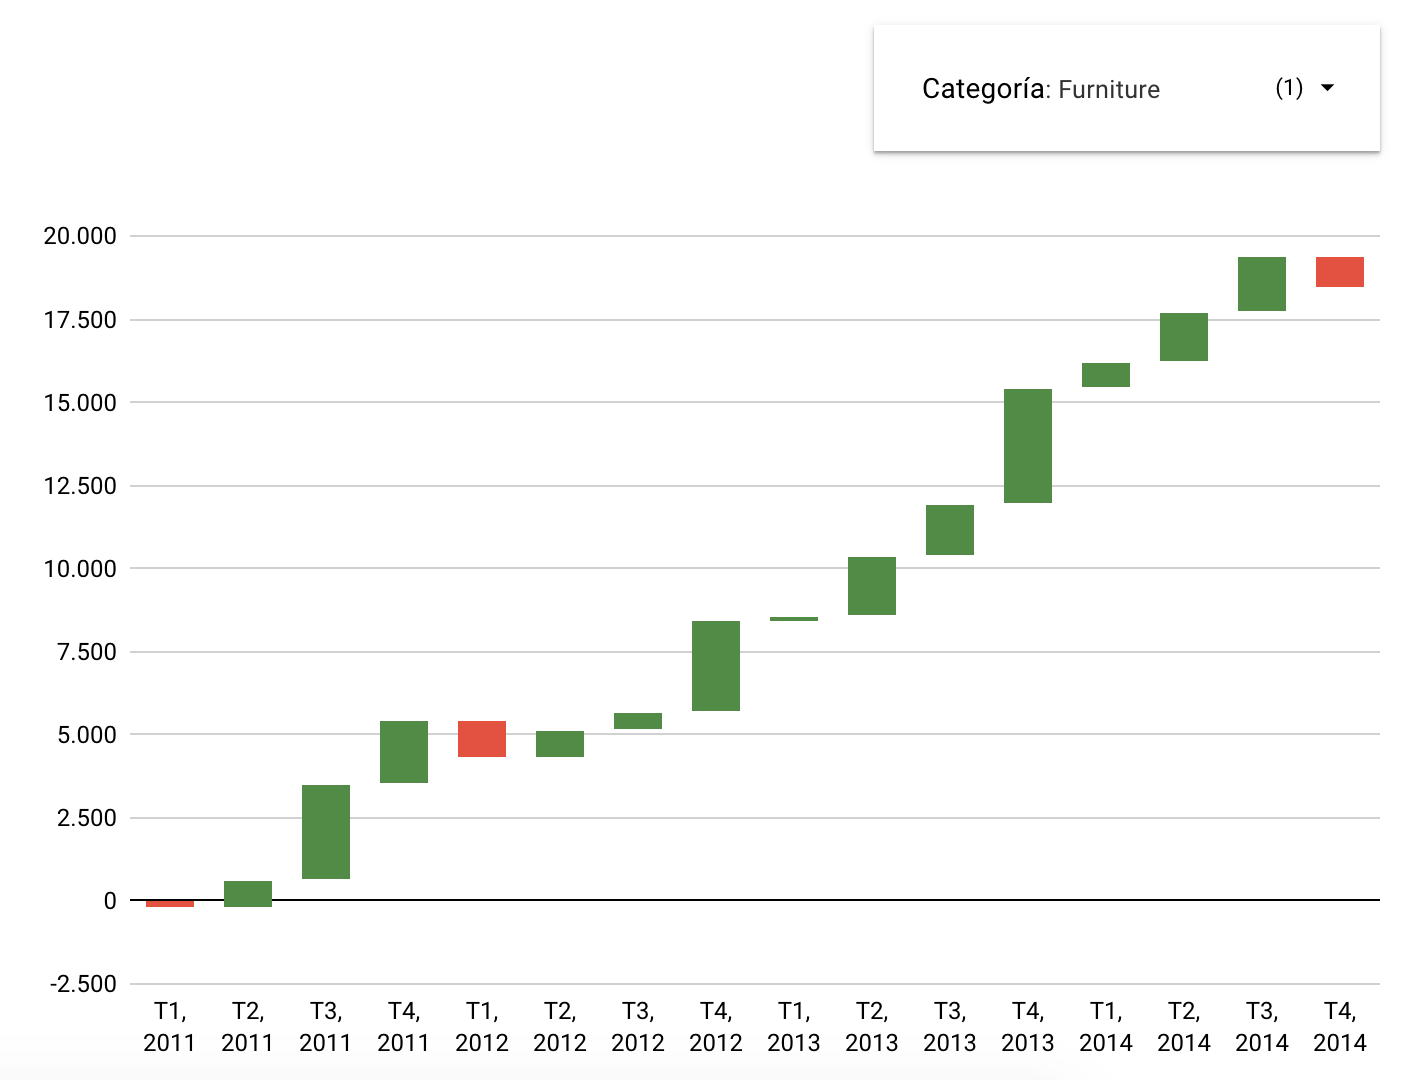This screenshot has height=1080, width=1422.
Task: Select the T2, 2014 green bar
Action: click(1184, 337)
